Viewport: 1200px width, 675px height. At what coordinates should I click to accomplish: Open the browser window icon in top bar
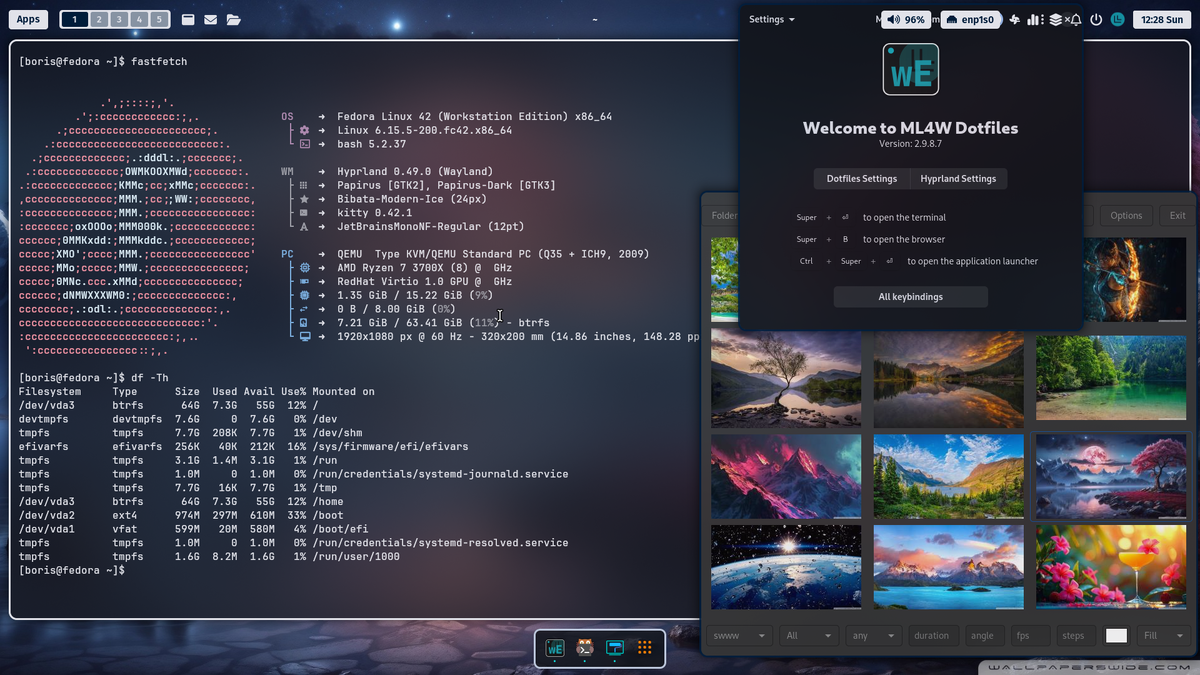(x=188, y=19)
